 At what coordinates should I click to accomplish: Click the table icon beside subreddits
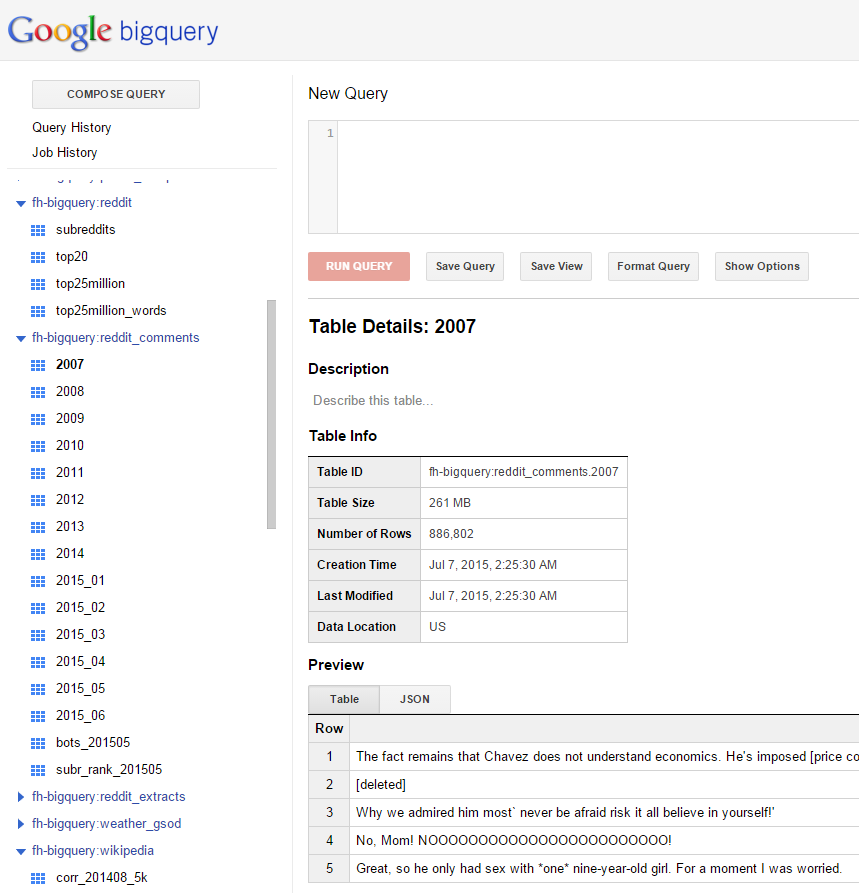(39, 230)
